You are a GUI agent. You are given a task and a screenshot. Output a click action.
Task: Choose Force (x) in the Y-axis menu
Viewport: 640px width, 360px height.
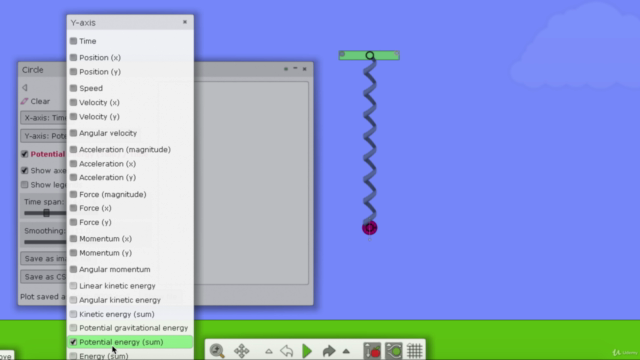95,208
